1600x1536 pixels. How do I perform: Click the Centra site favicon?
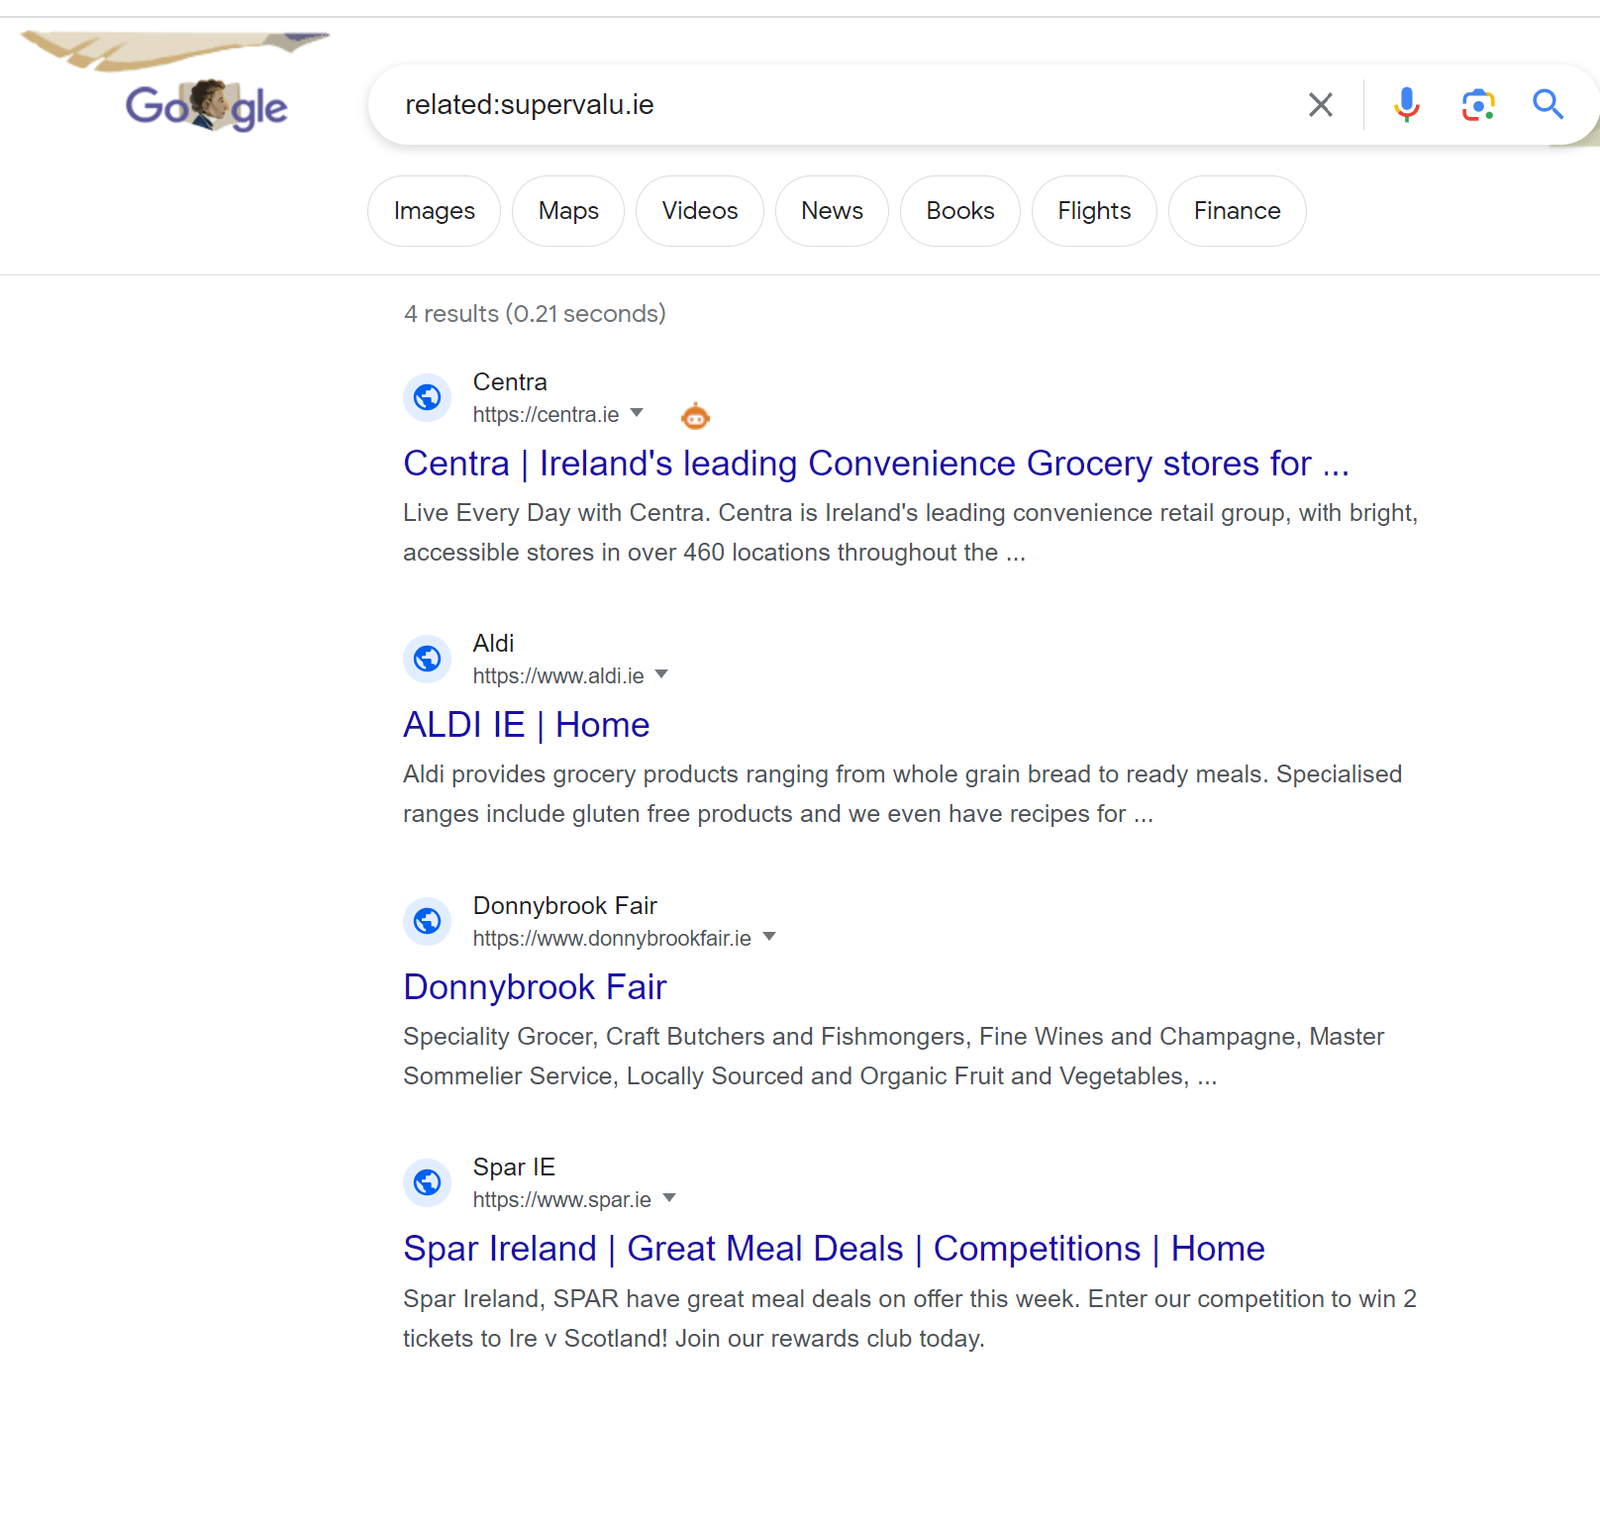pyautogui.click(x=427, y=397)
